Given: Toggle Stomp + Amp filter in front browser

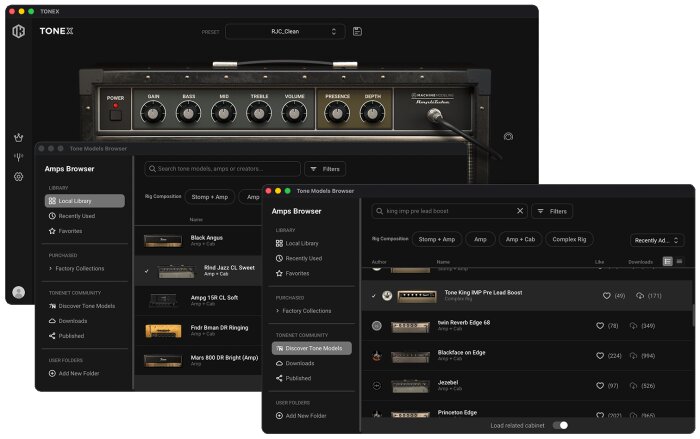Looking at the screenshot, I should point(437,239).
